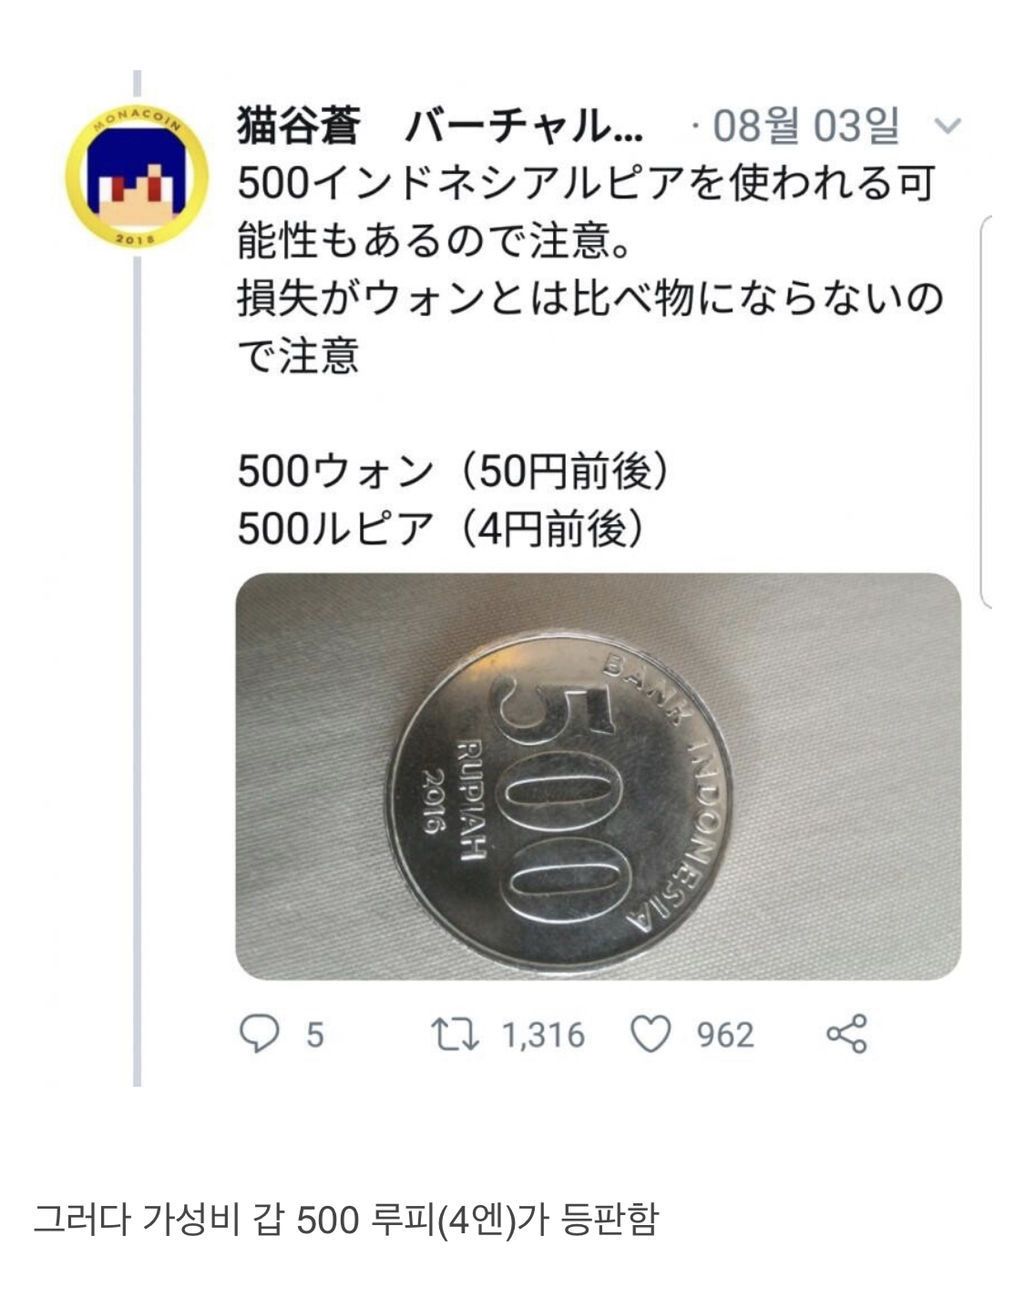Click the line 500ルピア（4円前後）

coord(440,530)
